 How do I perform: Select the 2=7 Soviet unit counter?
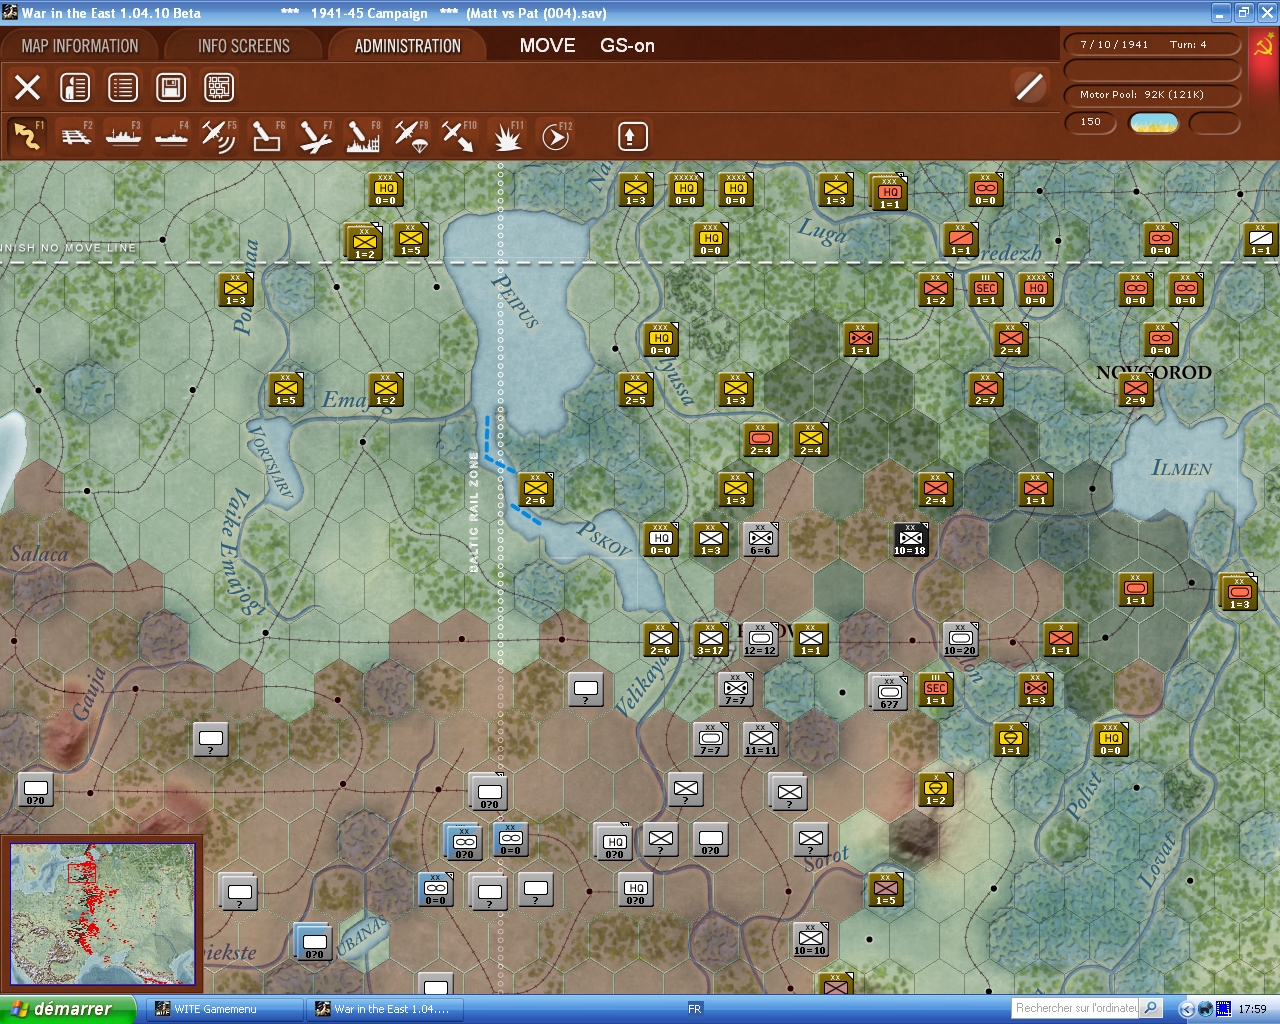pos(985,389)
